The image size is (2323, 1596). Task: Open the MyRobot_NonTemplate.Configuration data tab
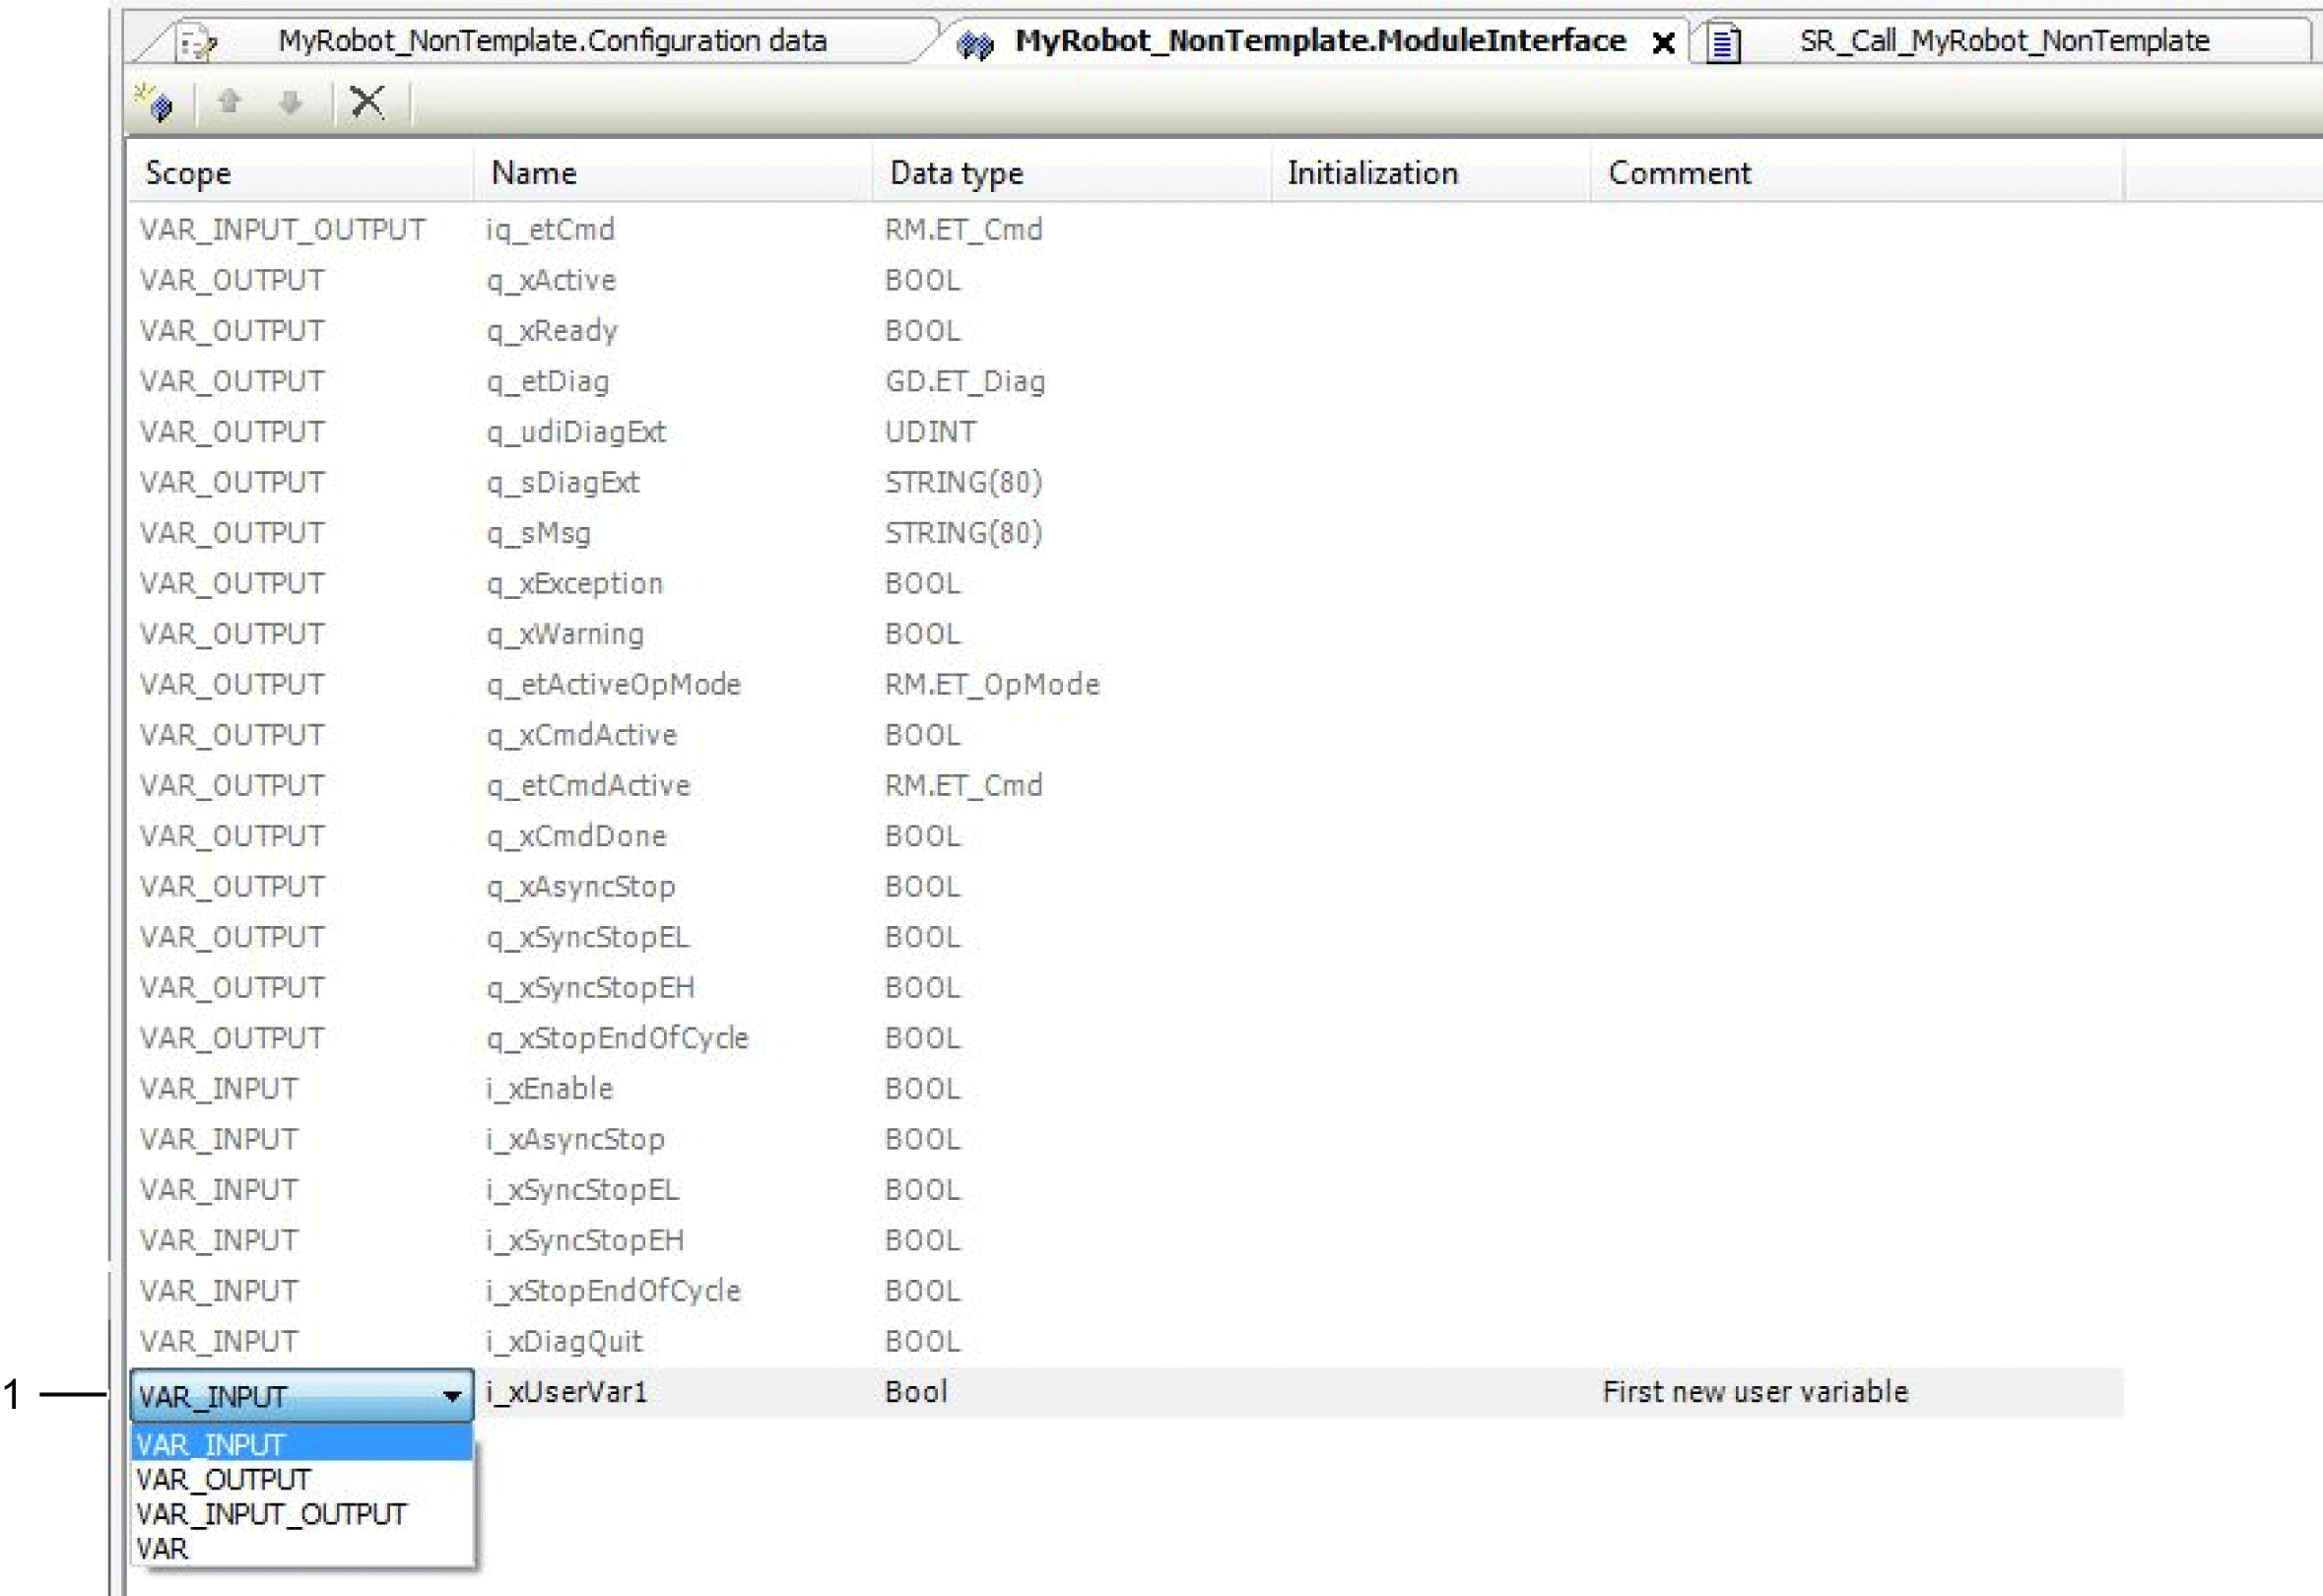(552, 41)
